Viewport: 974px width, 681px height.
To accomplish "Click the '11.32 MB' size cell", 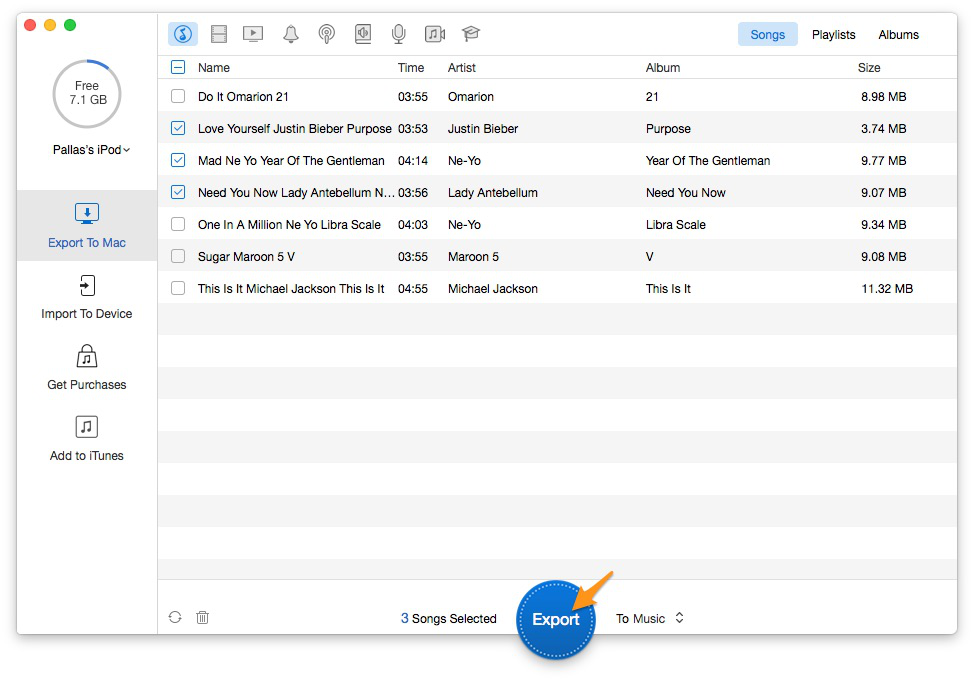I will [887, 288].
